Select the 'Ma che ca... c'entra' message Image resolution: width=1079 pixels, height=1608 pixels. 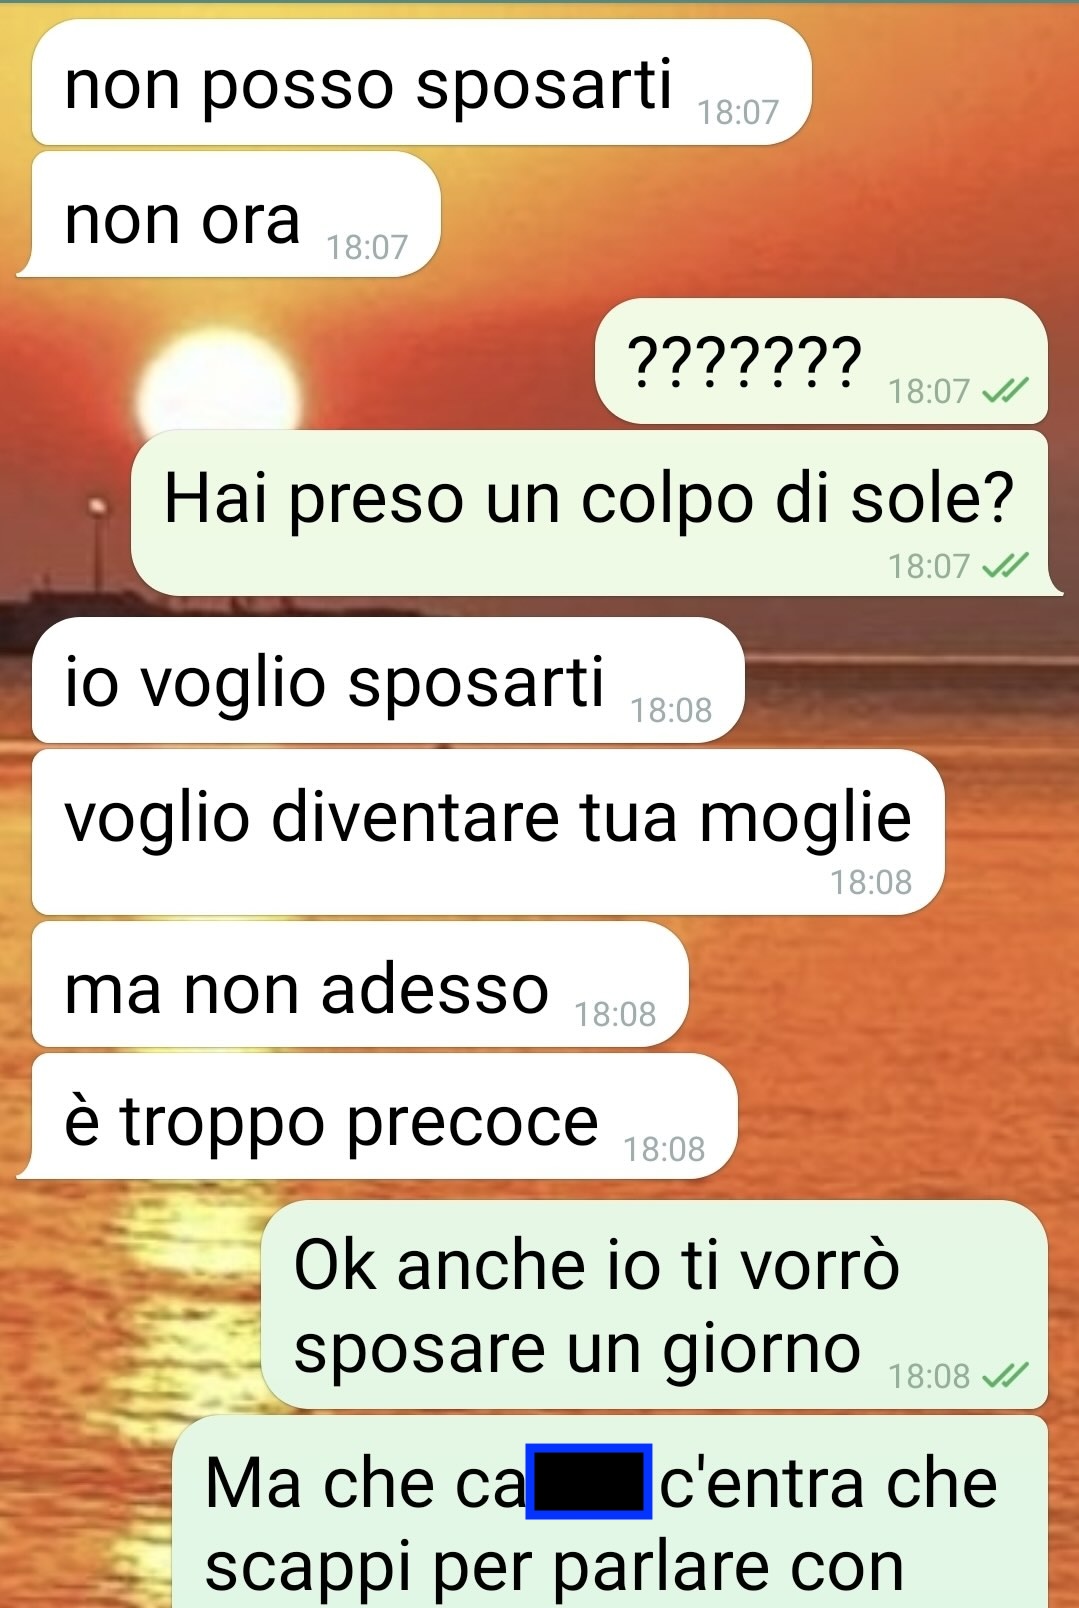(610, 1512)
